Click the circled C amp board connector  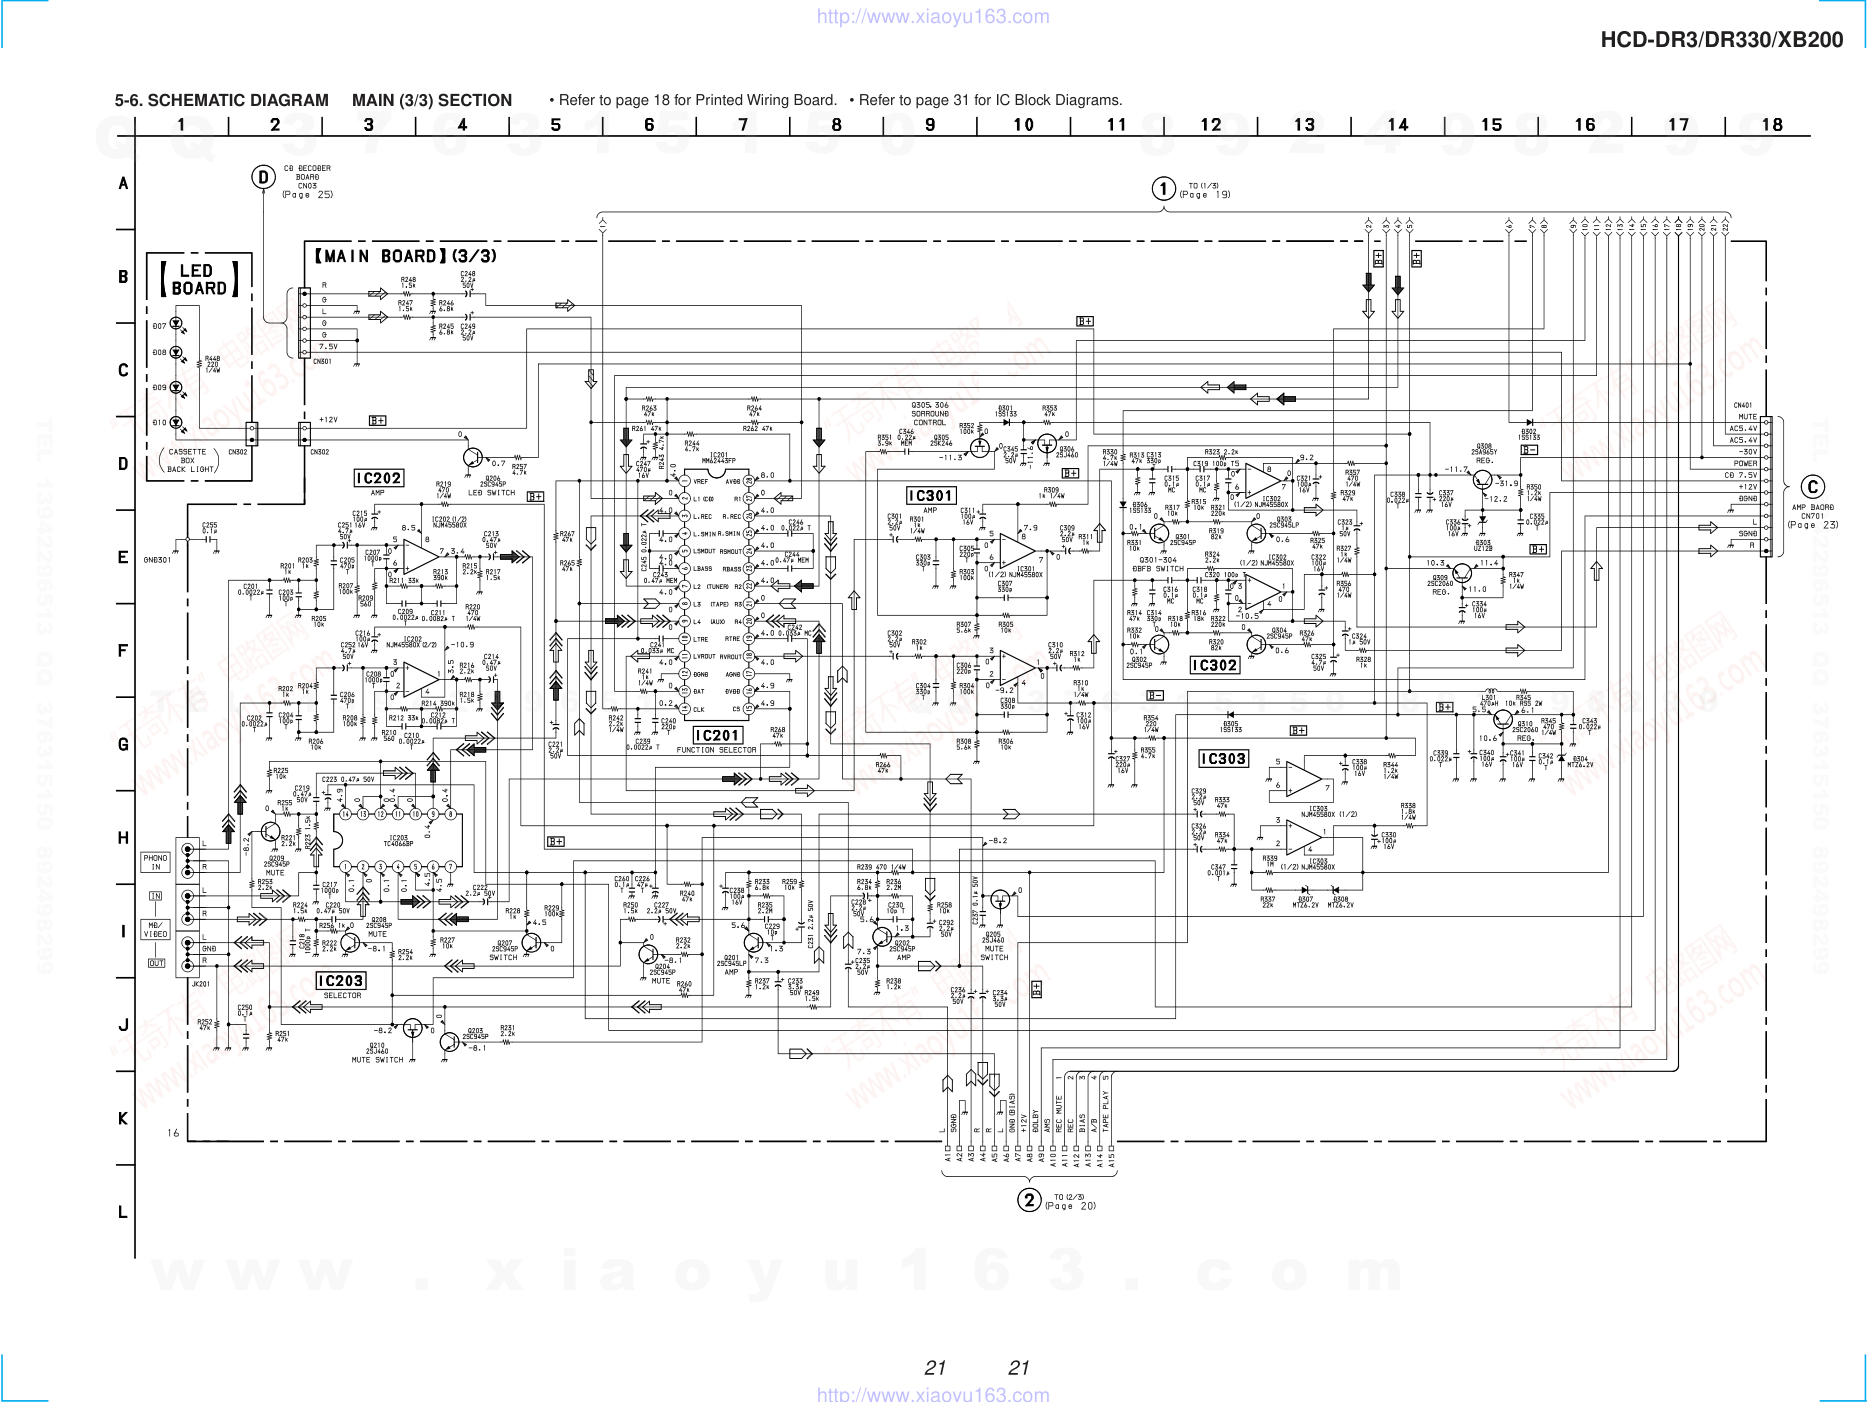1813,487
